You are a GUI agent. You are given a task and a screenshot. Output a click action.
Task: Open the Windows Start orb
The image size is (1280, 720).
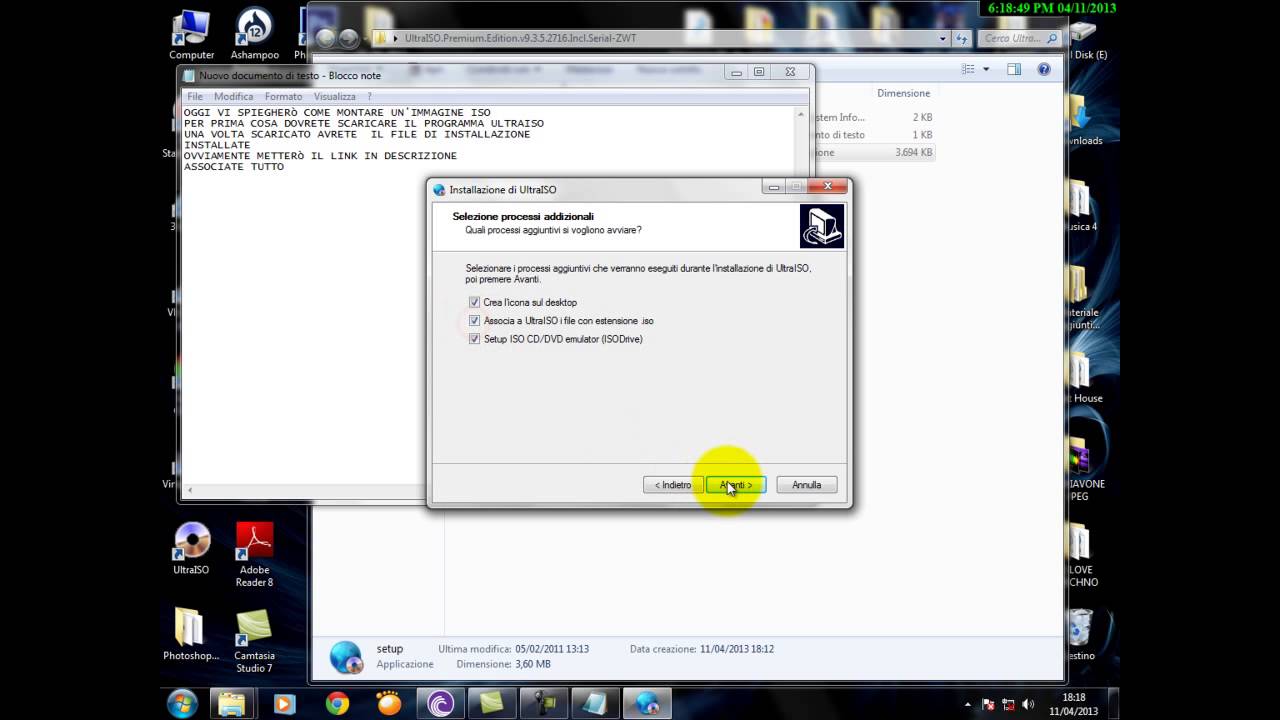(x=182, y=704)
